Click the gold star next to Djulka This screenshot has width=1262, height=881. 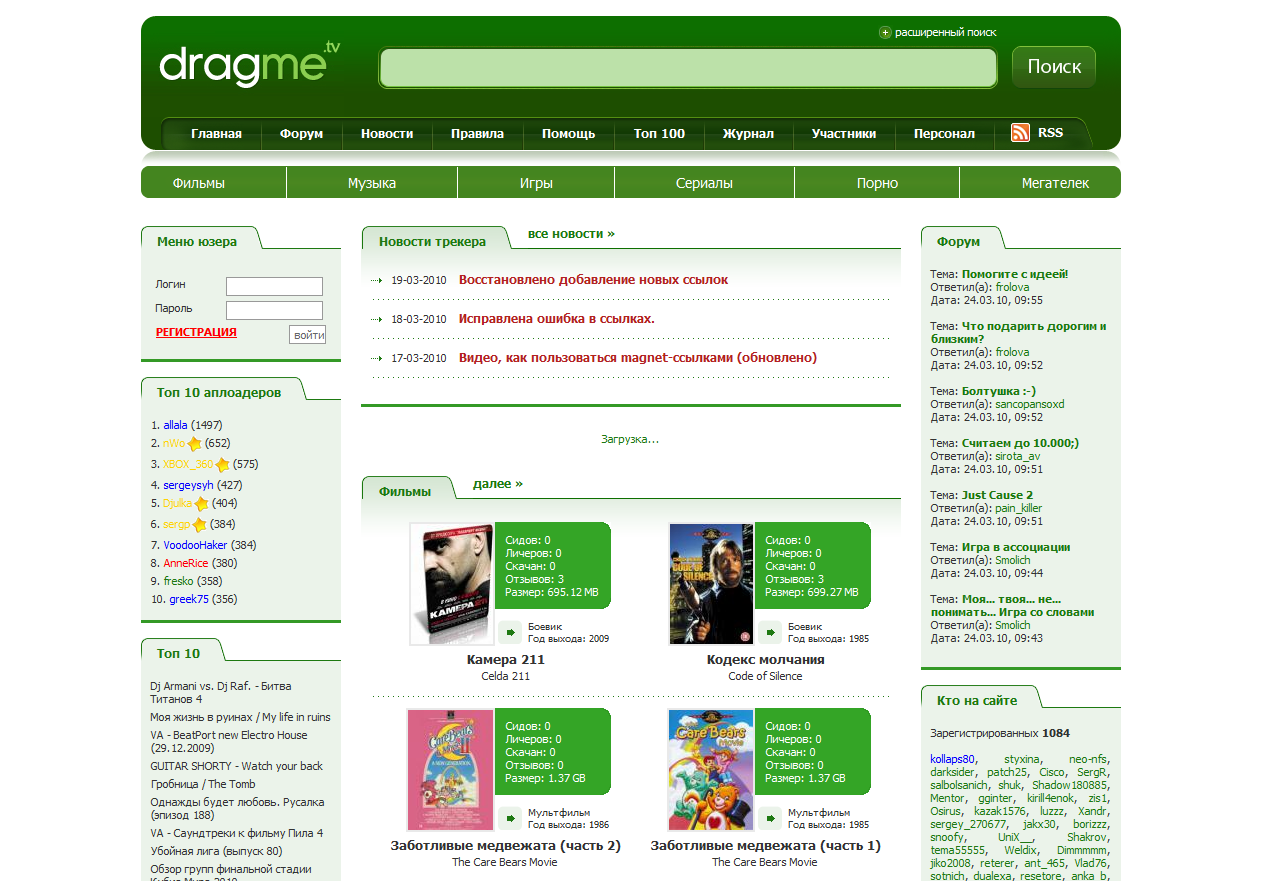(201, 504)
